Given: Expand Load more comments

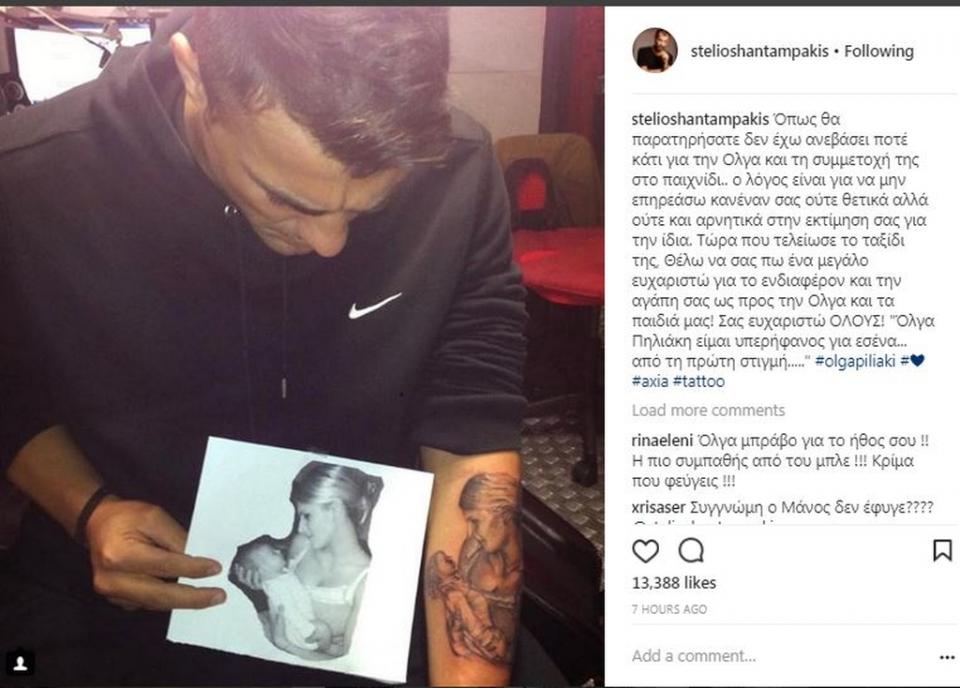Looking at the screenshot, I should click(x=708, y=410).
